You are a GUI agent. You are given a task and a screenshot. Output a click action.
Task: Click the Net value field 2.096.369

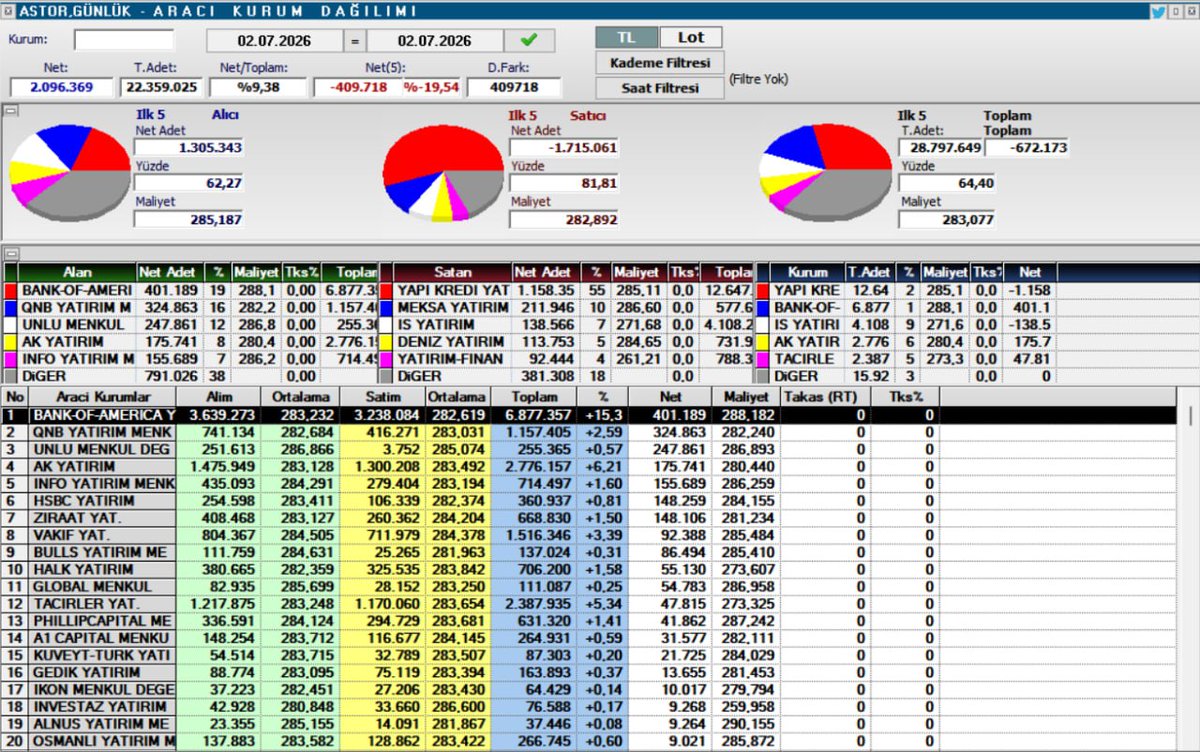coord(61,87)
